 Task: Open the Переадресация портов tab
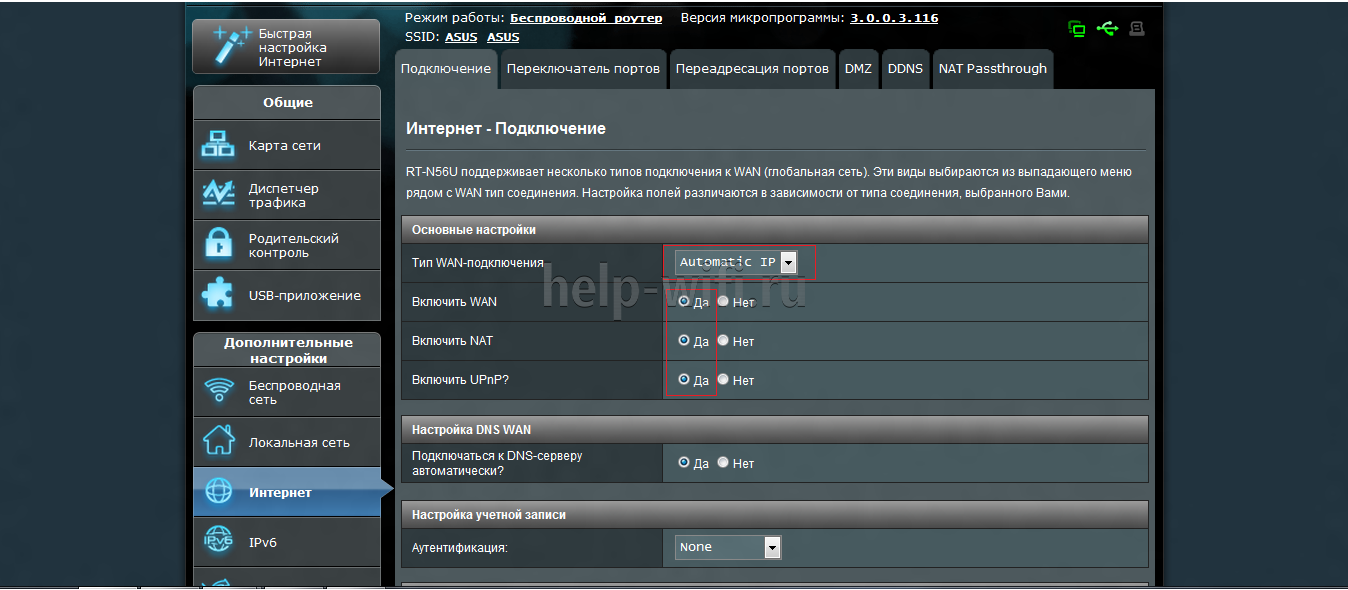pos(752,69)
